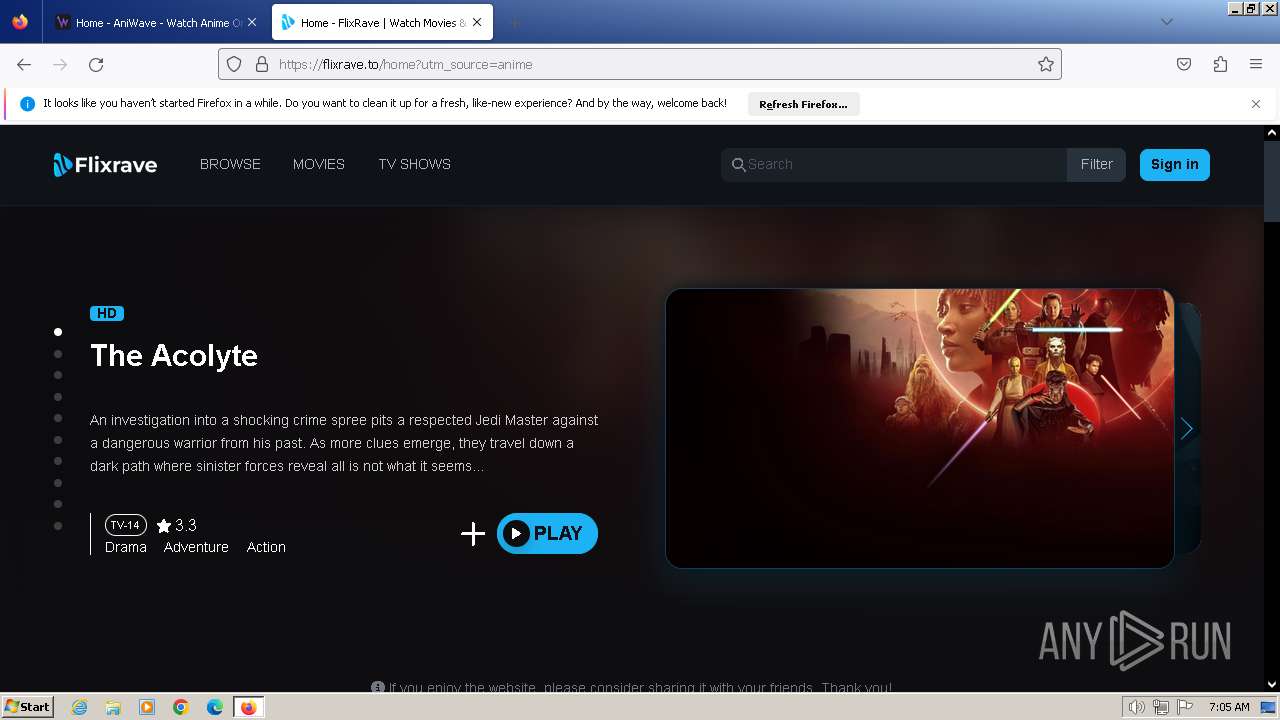Open the extensions puzzle icon
1280x720 pixels.
(x=1220, y=64)
